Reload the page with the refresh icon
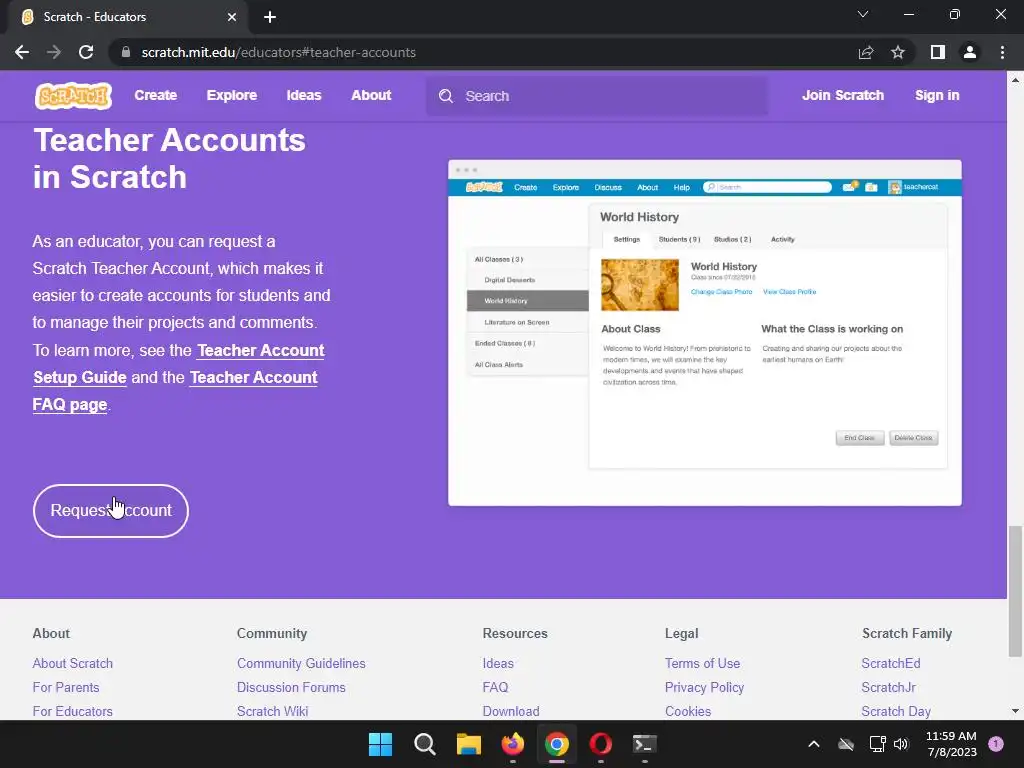This screenshot has height=768, width=1024. coord(86,52)
